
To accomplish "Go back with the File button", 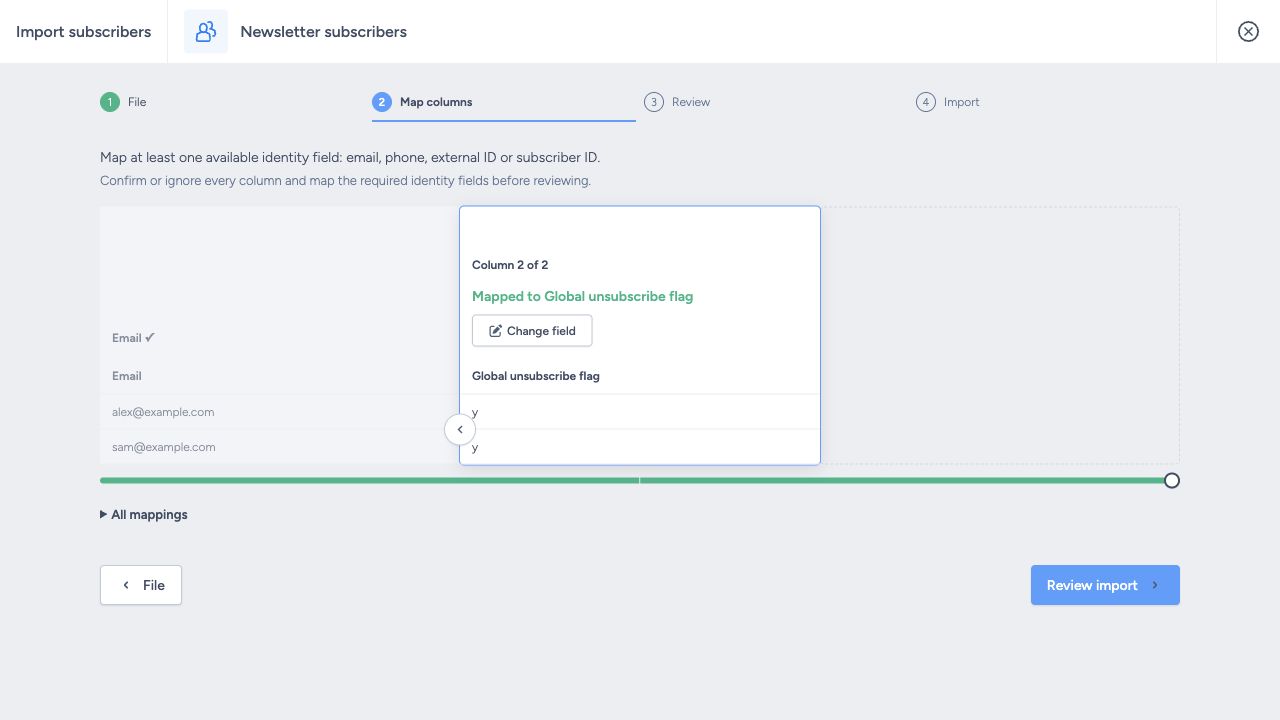I will tap(141, 585).
